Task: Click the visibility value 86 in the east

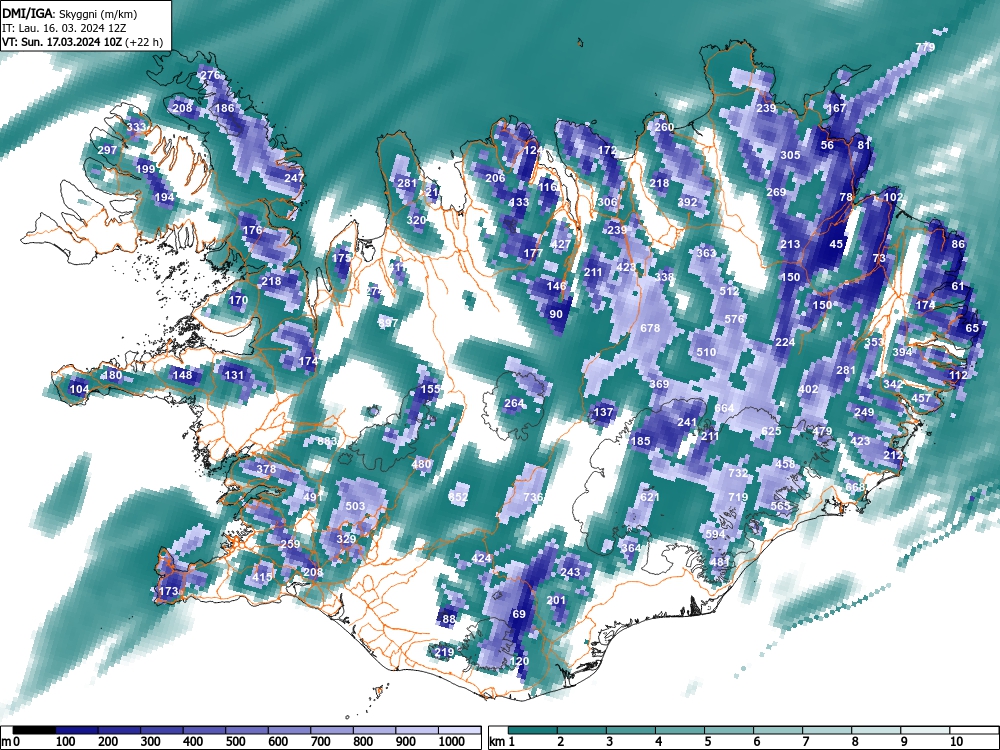Action: pyautogui.click(x=958, y=244)
